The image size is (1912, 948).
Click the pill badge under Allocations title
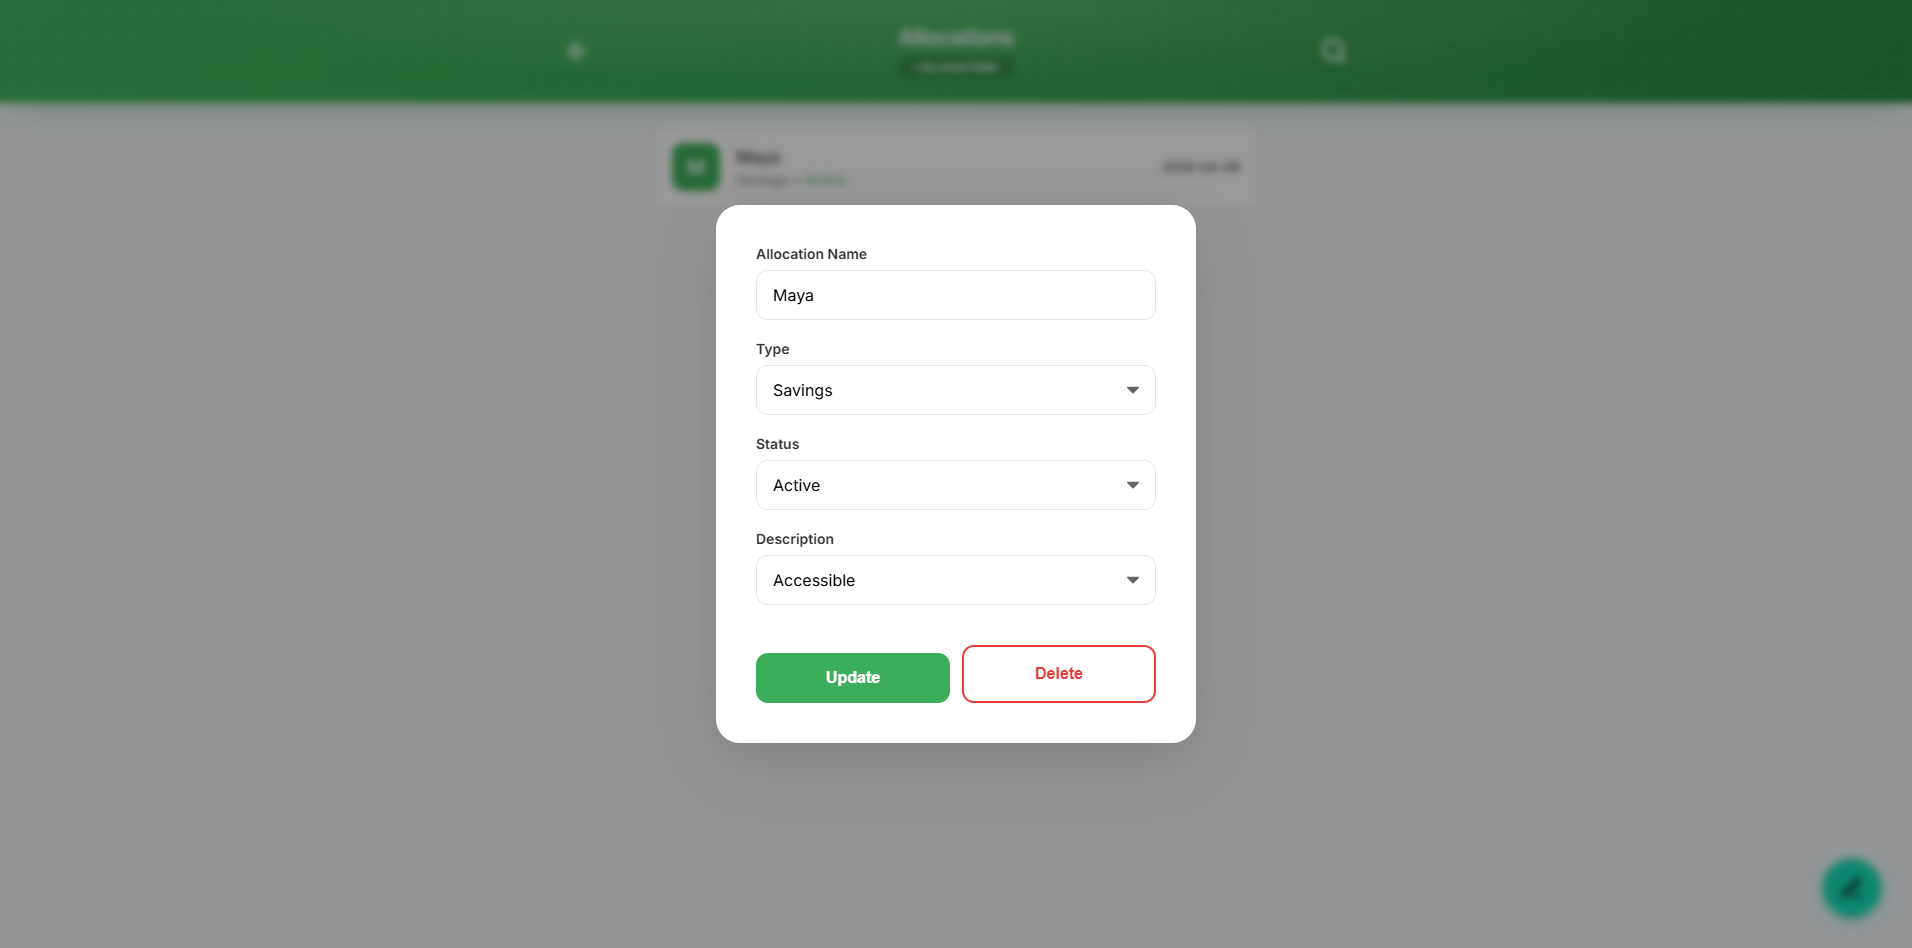(956, 67)
